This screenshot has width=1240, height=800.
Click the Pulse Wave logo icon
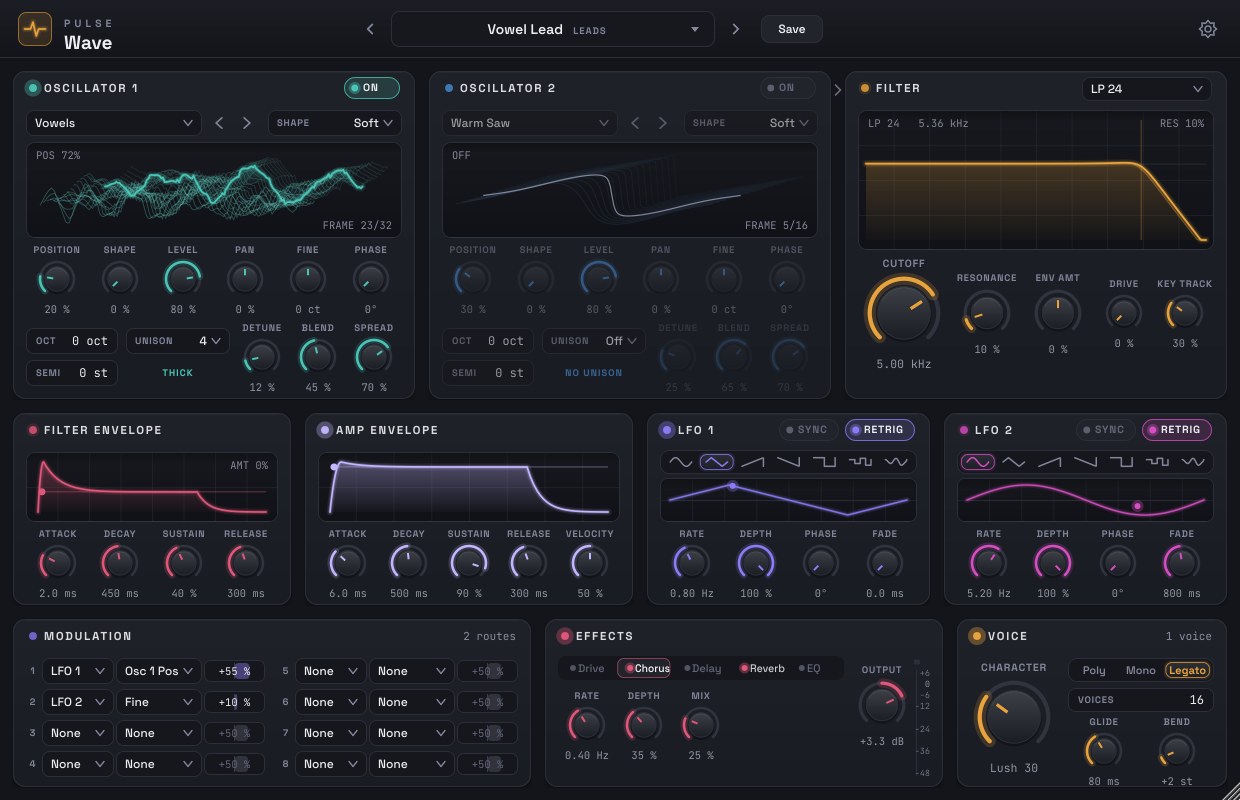click(x=35, y=29)
